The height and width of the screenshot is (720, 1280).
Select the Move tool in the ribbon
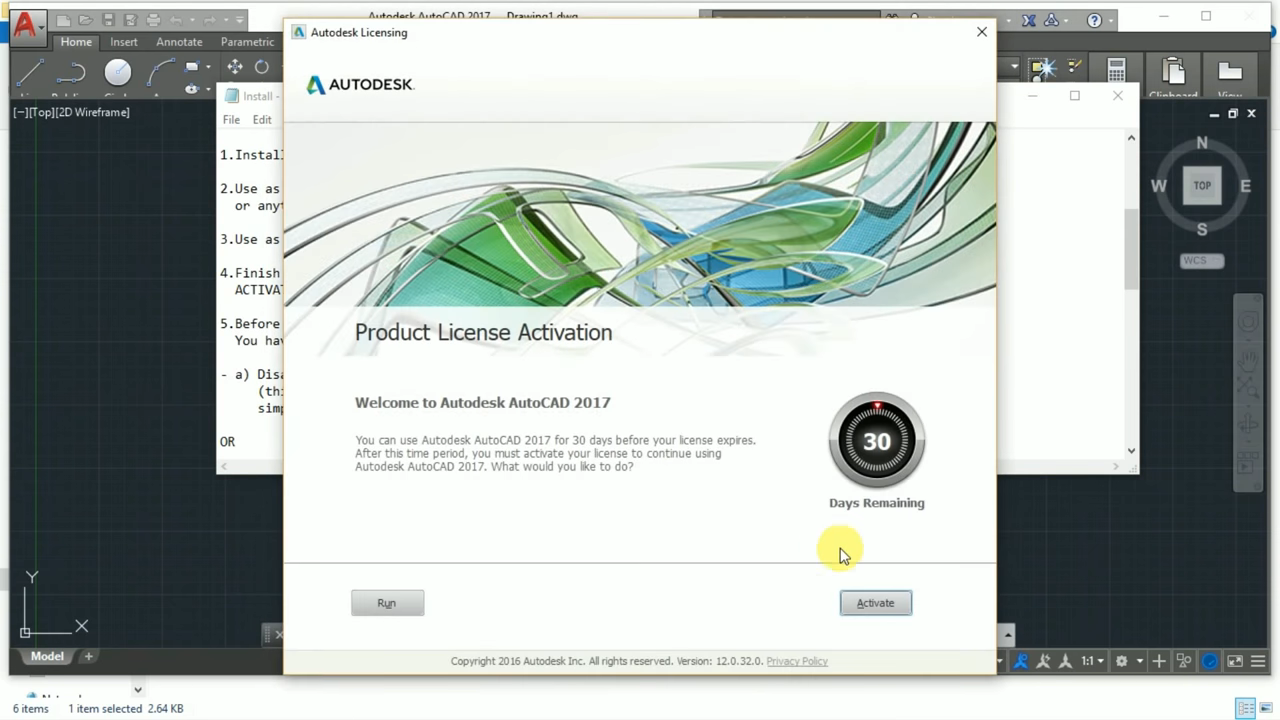click(235, 67)
